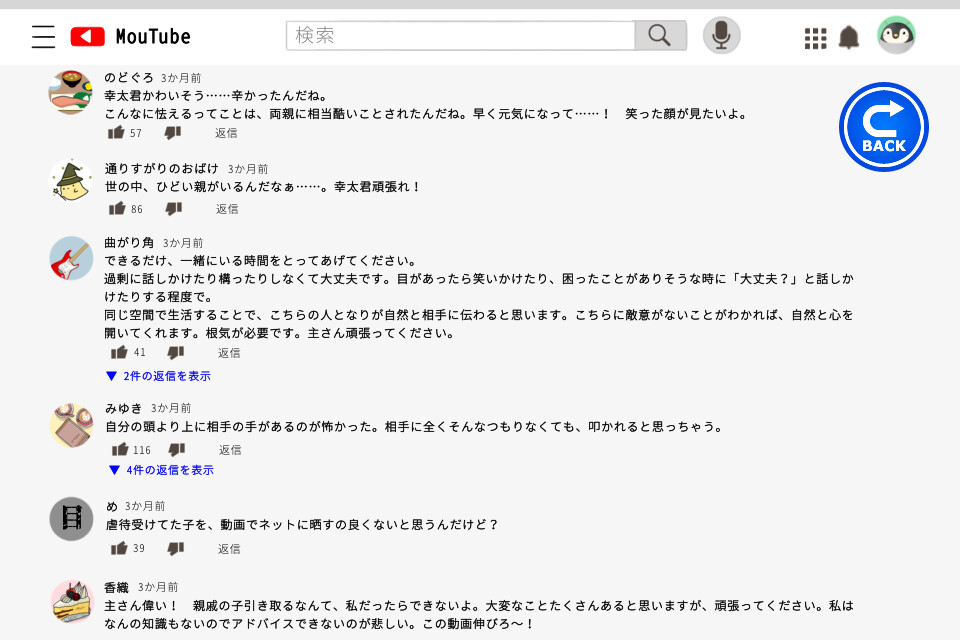Open the notifications bell
The height and width of the screenshot is (640, 960).
pos(849,38)
